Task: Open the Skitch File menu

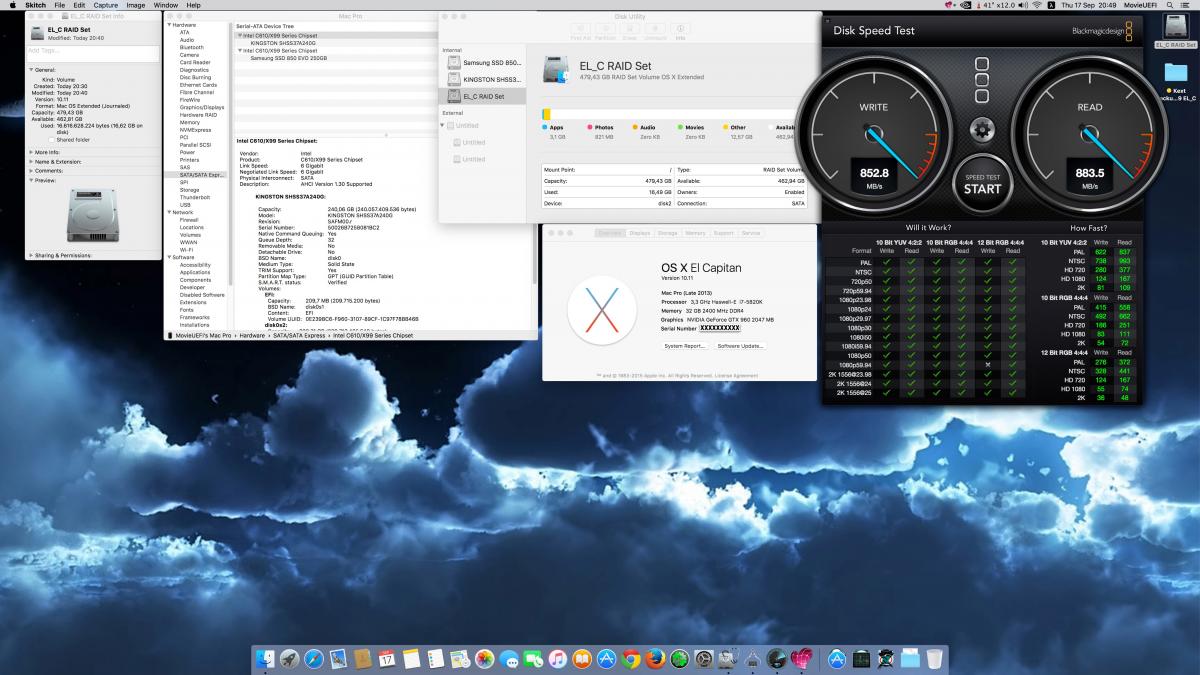Action: coord(62,5)
